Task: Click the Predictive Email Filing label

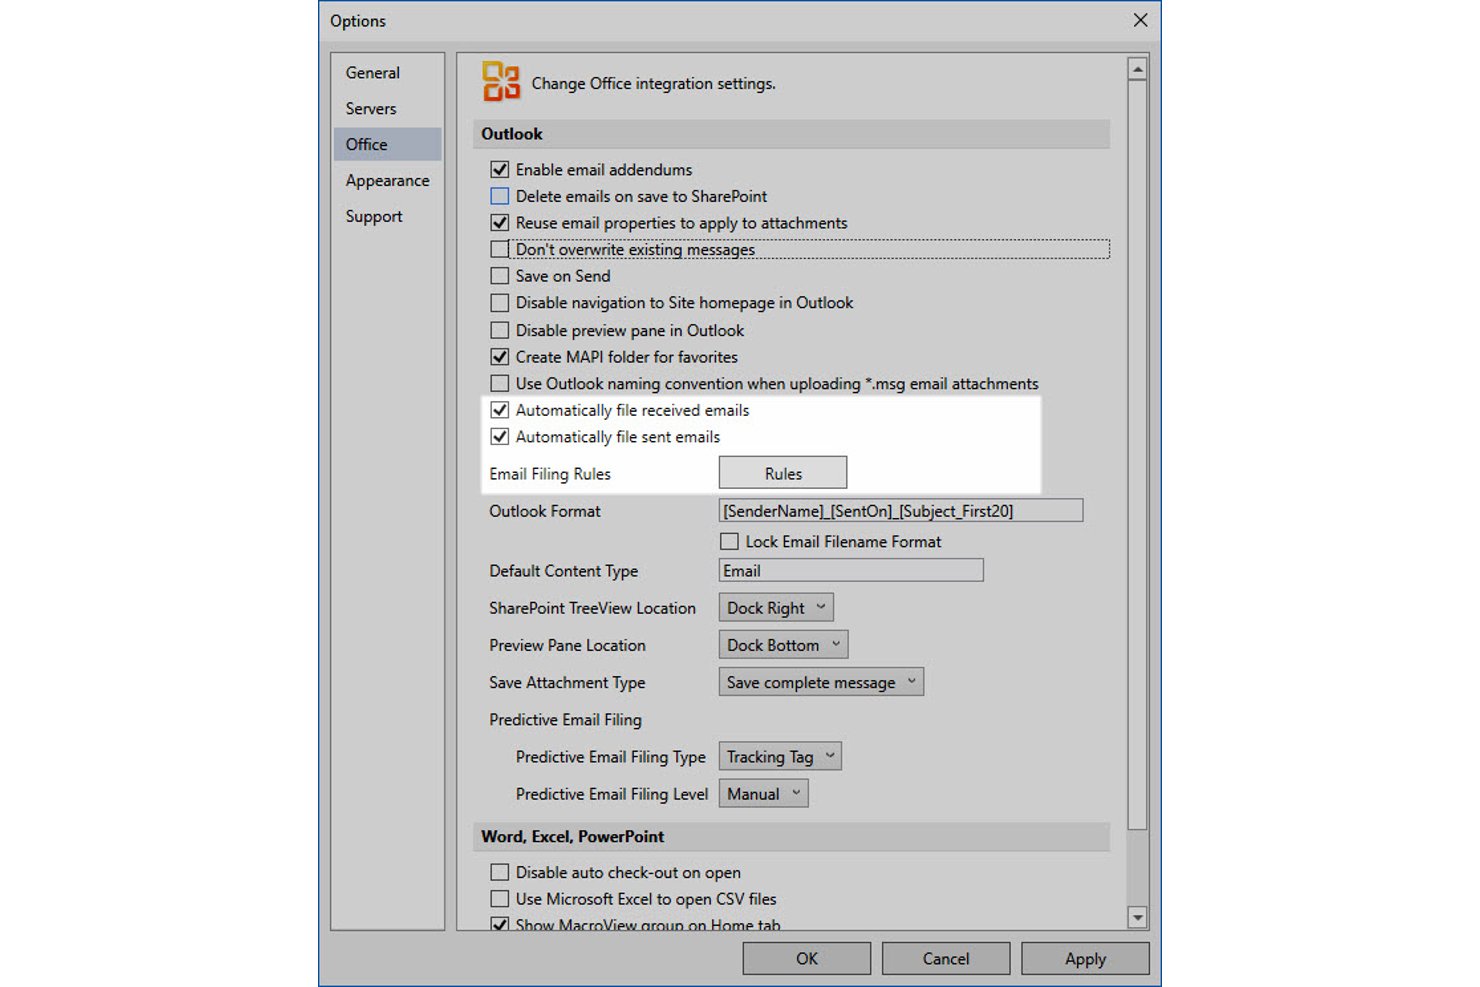Action: (x=565, y=720)
